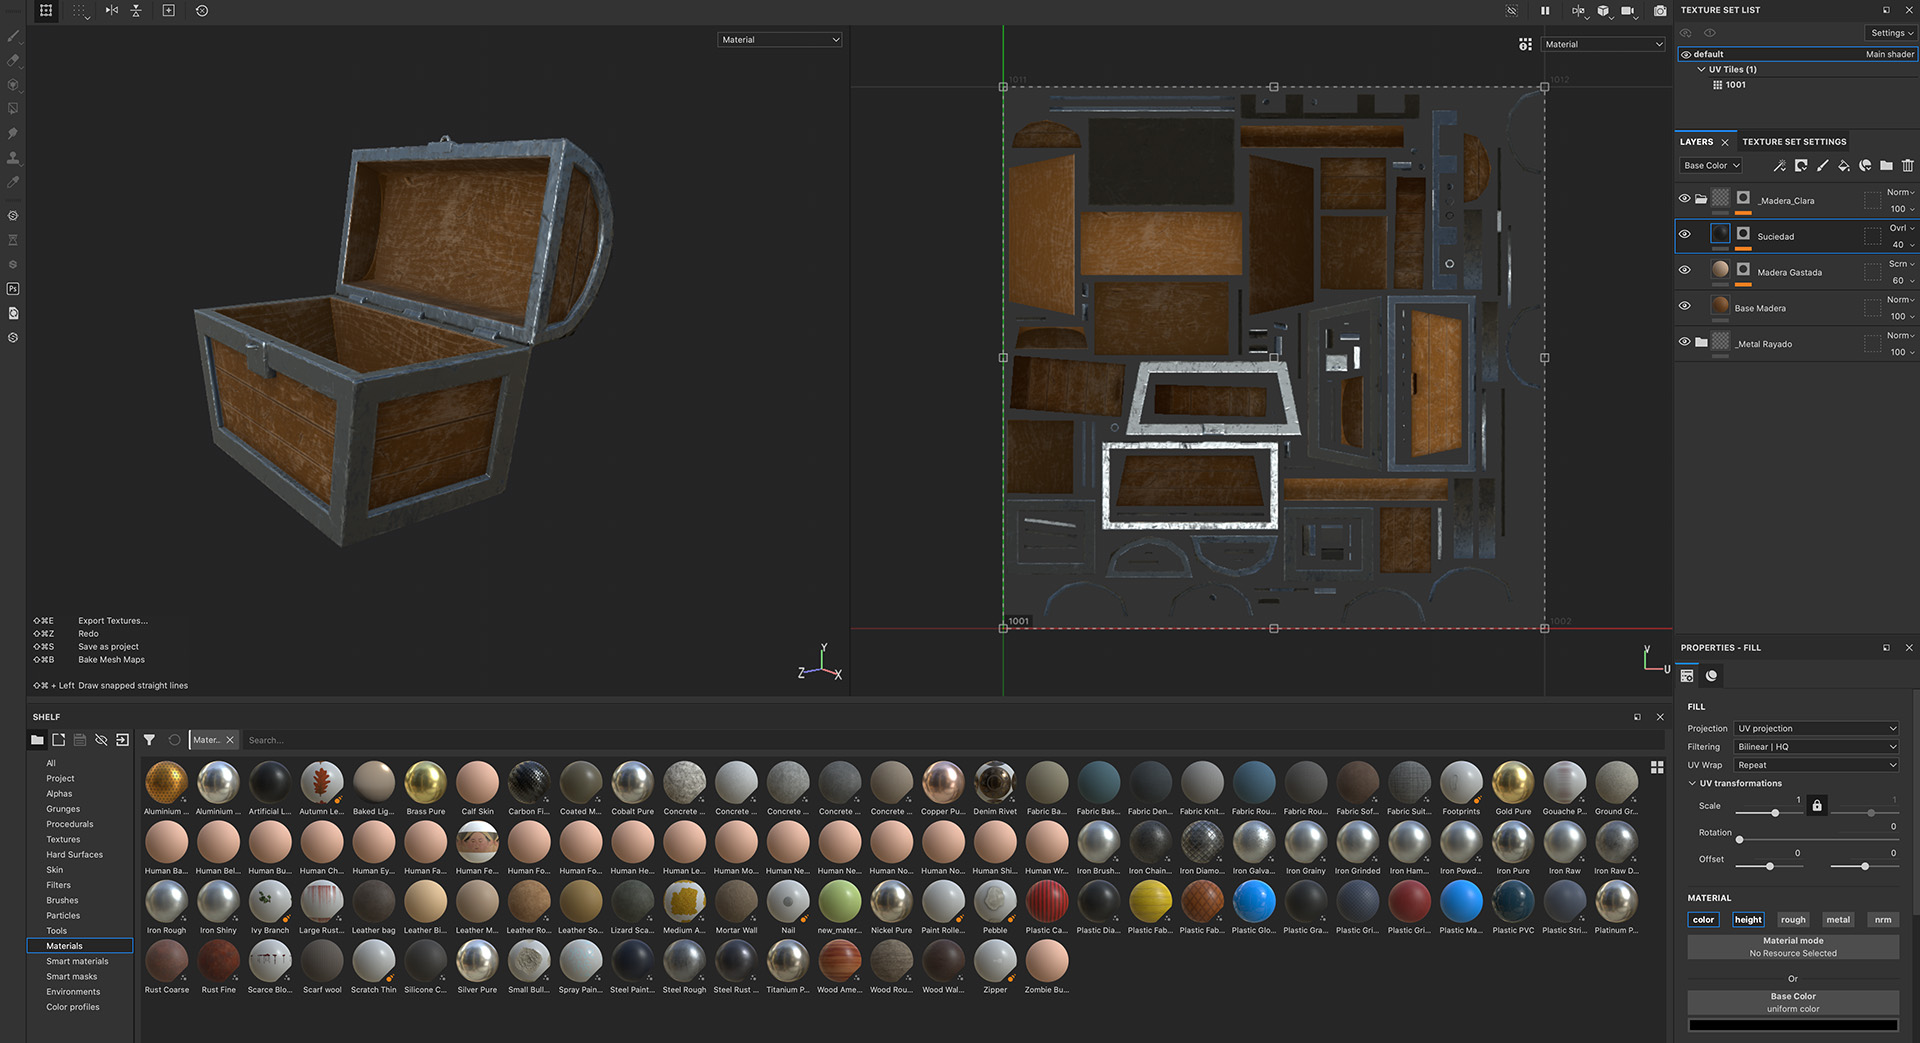Toggle visibility of _Metal Rayado folder

tap(1685, 342)
